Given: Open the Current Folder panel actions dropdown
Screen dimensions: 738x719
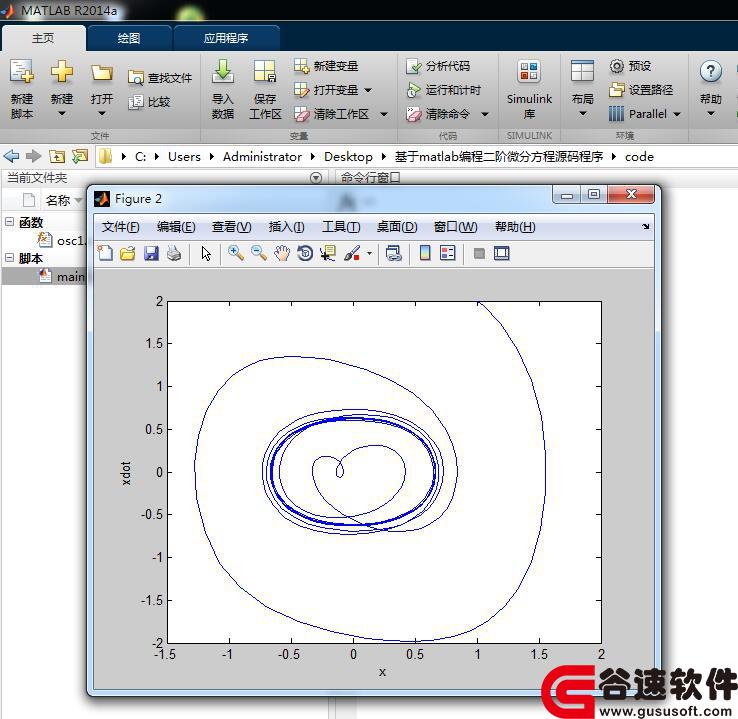Looking at the screenshot, I should coord(316,178).
